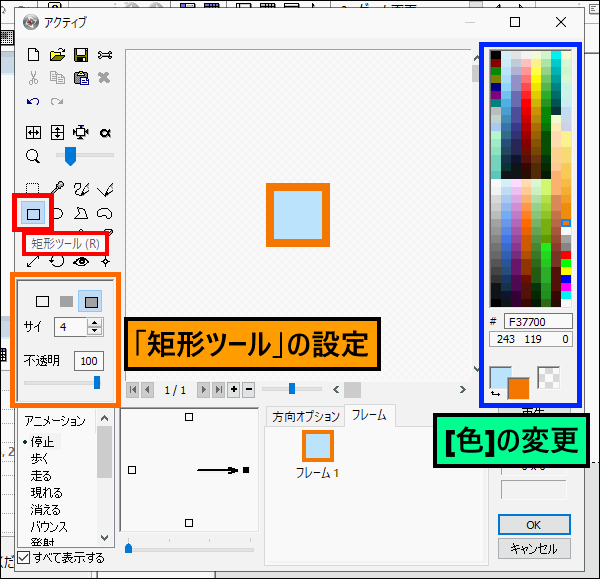Click the flip vertical icon

[57, 133]
